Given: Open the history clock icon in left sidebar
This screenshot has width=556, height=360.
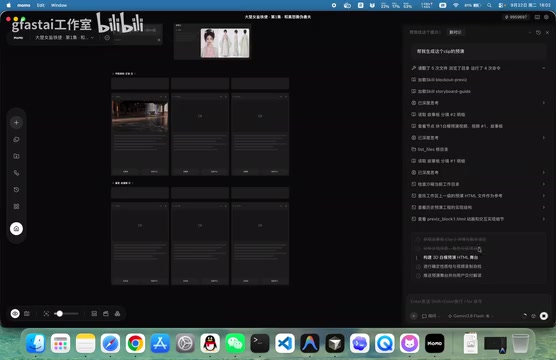Looking at the screenshot, I should pos(16,190).
